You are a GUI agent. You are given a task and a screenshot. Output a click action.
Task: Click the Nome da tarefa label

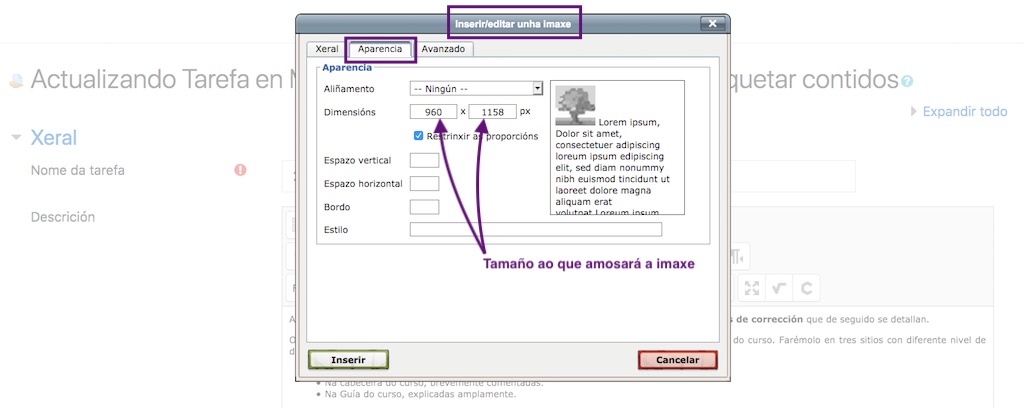[78, 170]
